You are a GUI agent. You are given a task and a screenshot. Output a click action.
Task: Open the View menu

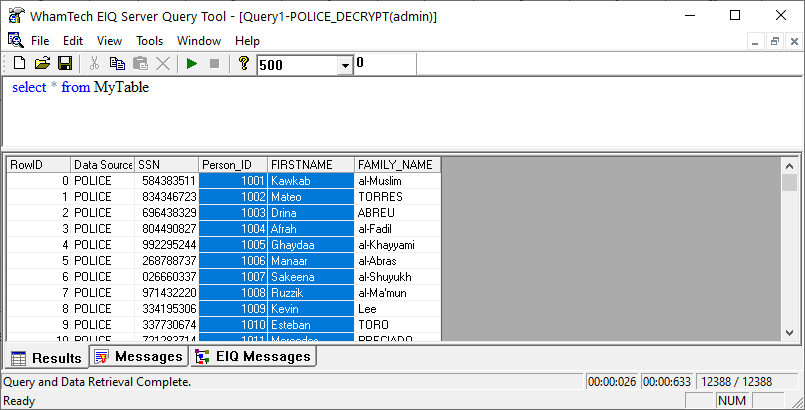(x=109, y=41)
